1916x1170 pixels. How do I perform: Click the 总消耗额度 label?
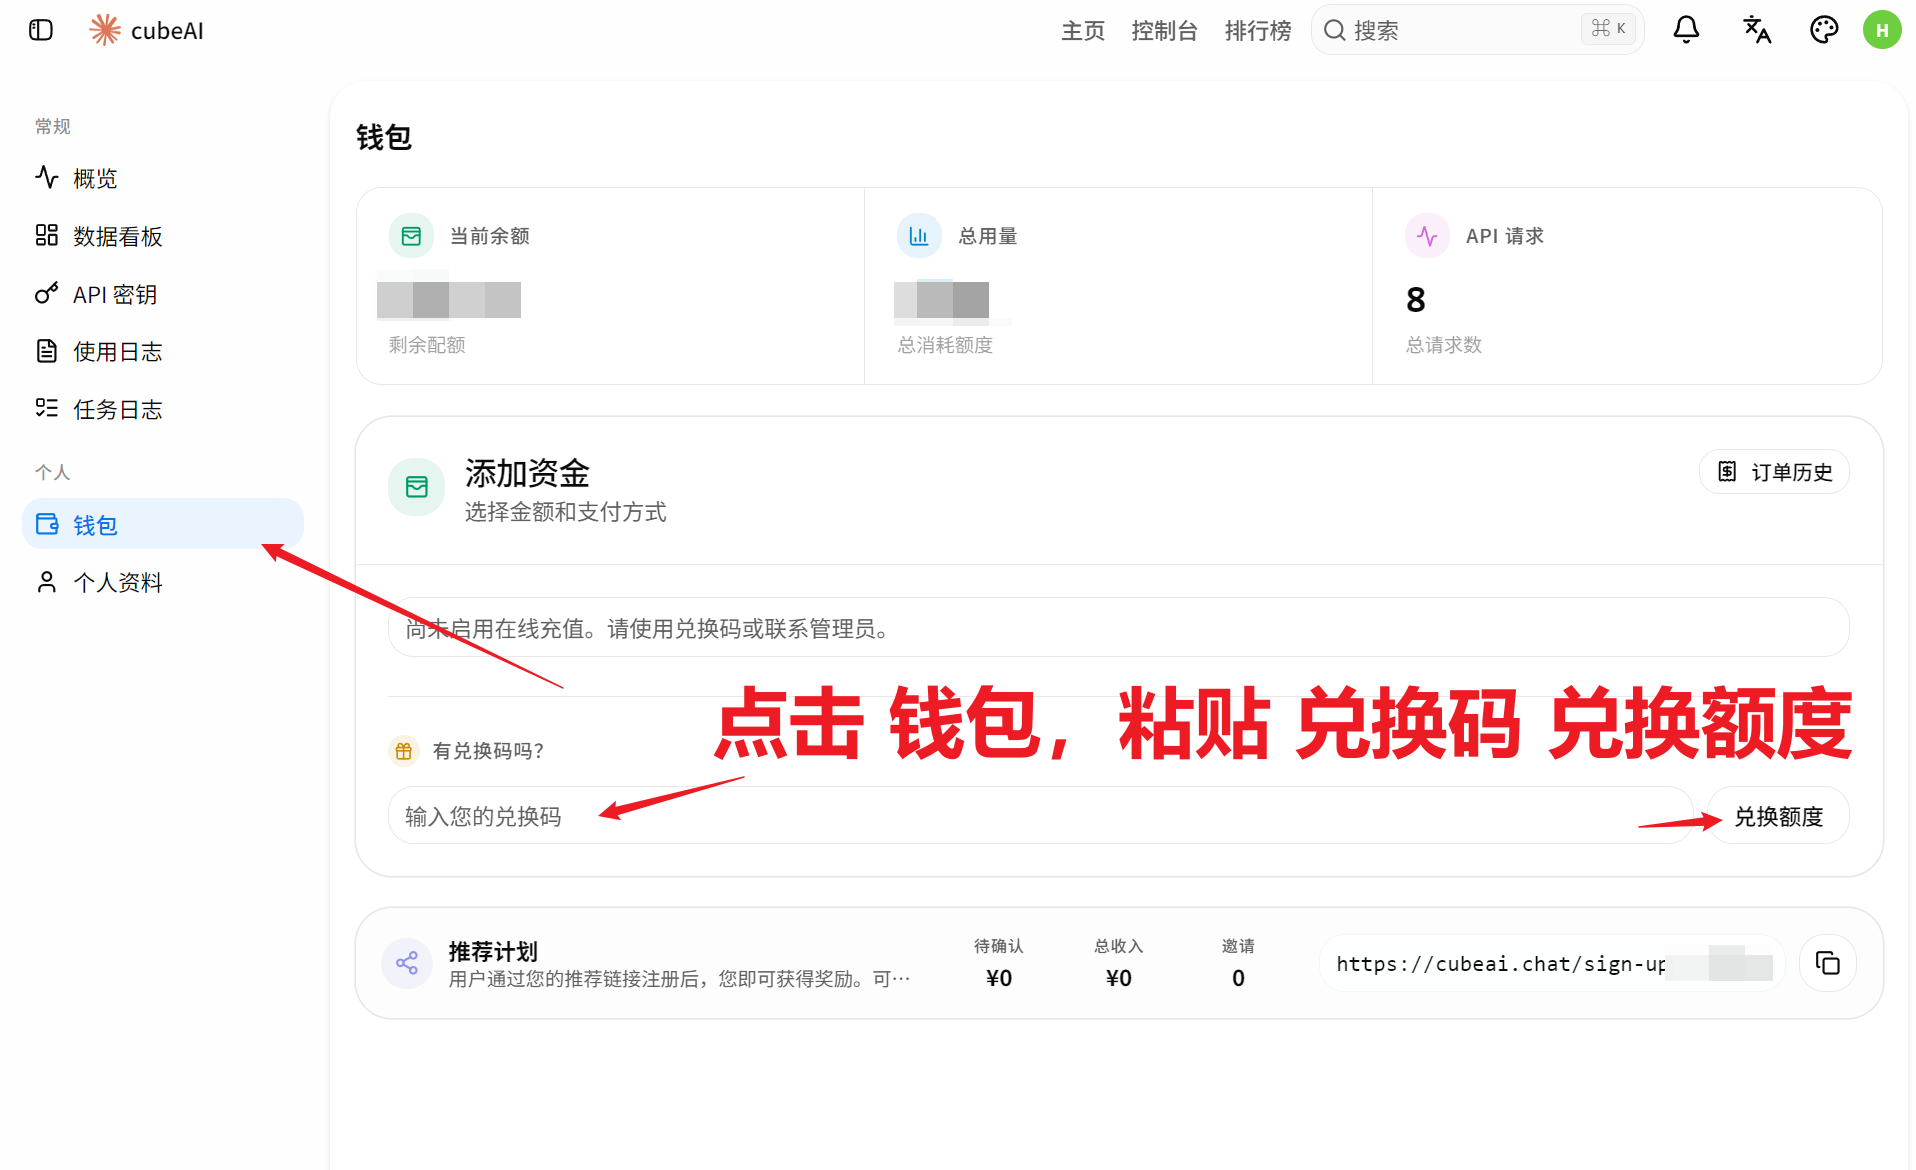pyautogui.click(x=945, y=345)
